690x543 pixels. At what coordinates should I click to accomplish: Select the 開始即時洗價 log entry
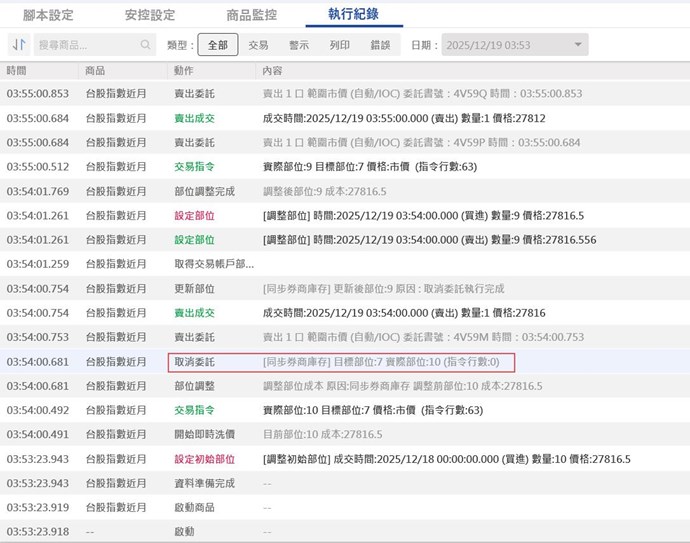205,435
